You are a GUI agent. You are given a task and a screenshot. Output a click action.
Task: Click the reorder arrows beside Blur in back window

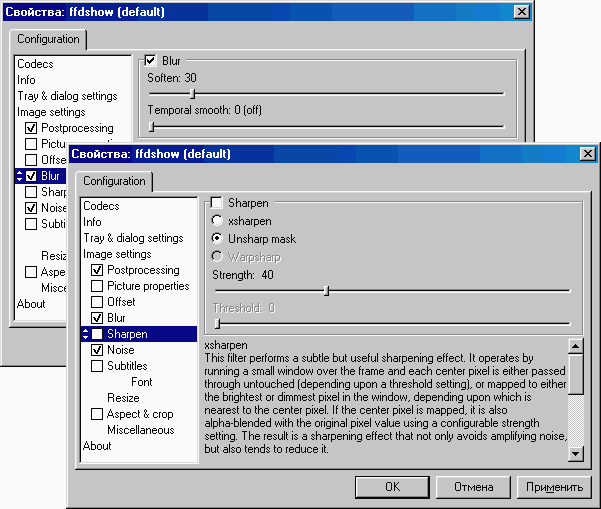pos(20,176)
